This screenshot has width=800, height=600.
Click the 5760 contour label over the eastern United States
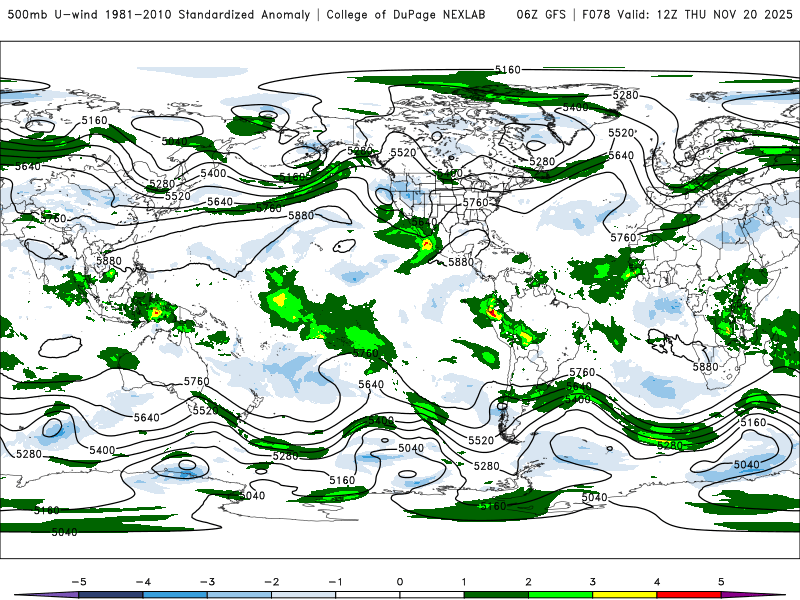tap(476, 203)
